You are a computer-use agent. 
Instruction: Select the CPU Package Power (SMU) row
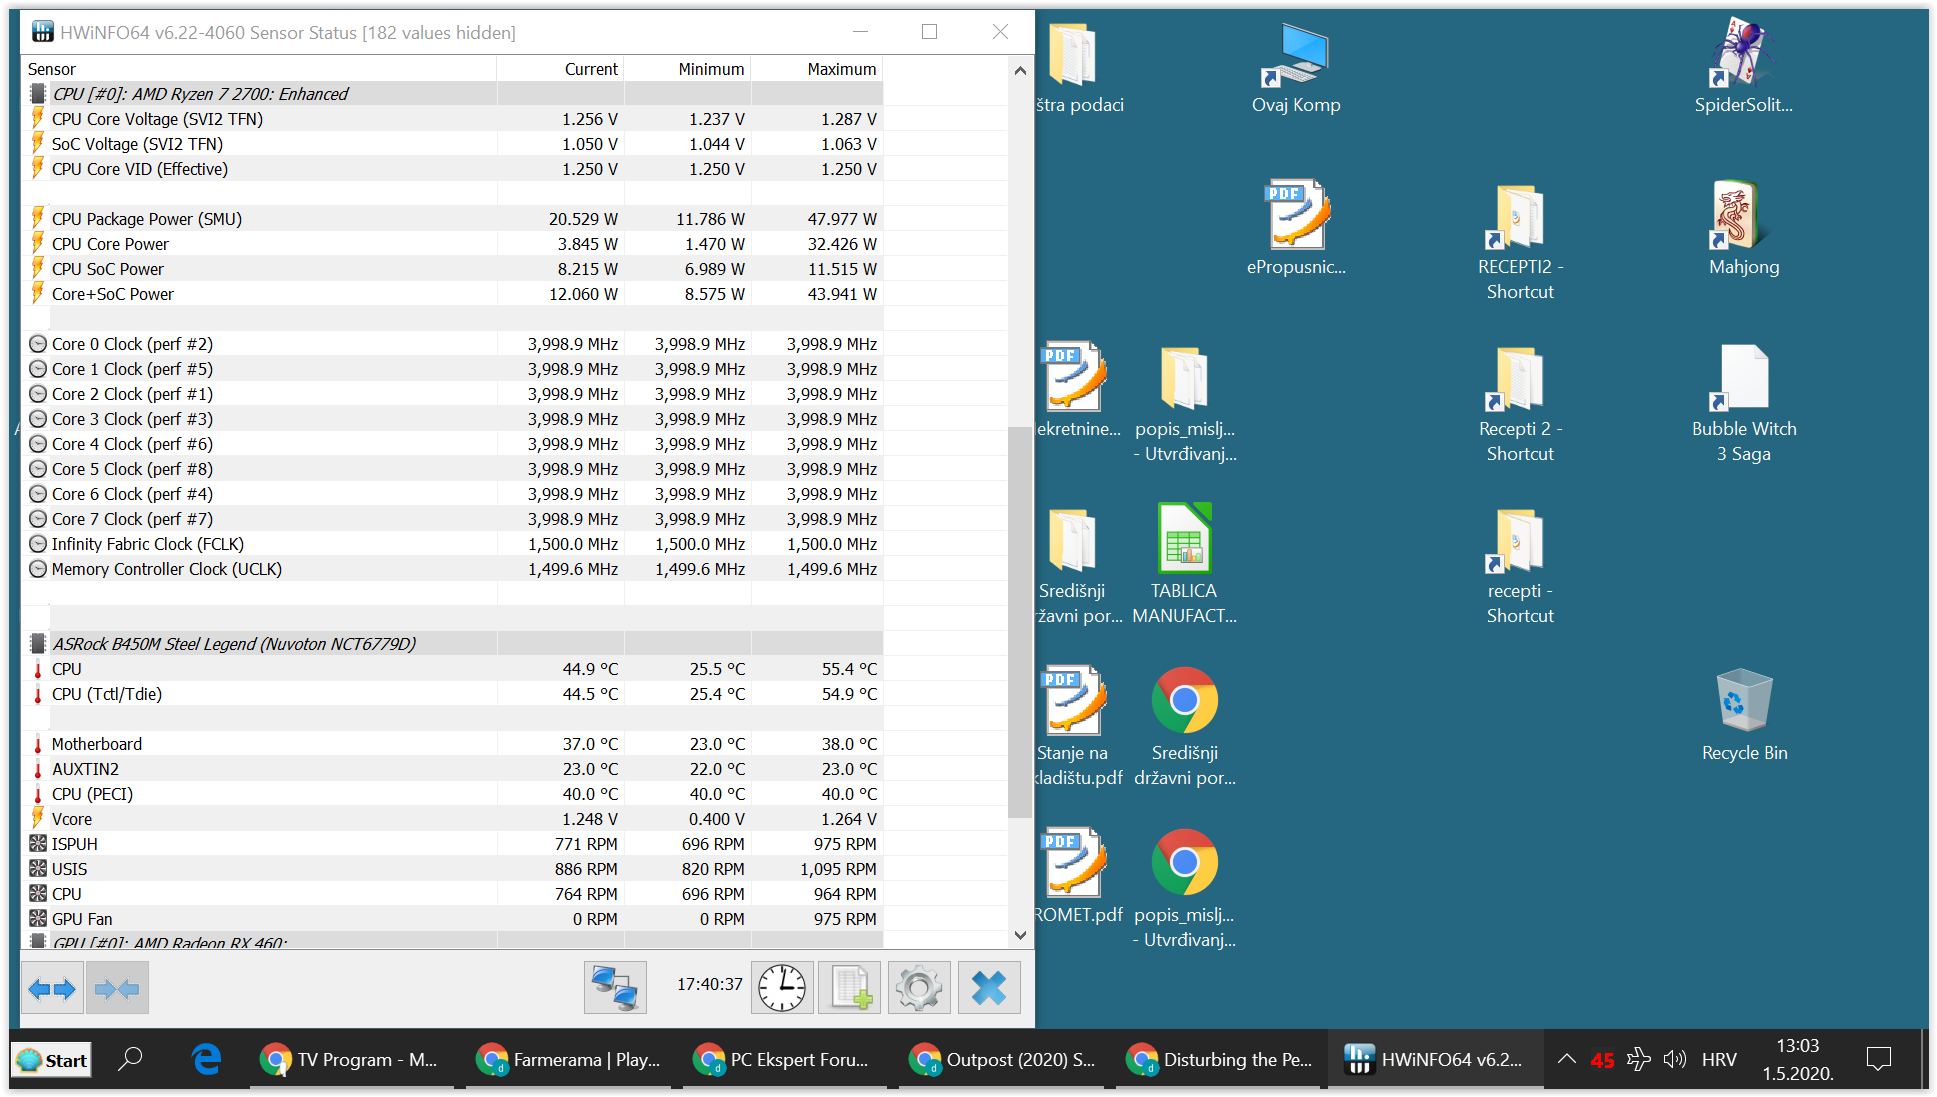point(147,219)
